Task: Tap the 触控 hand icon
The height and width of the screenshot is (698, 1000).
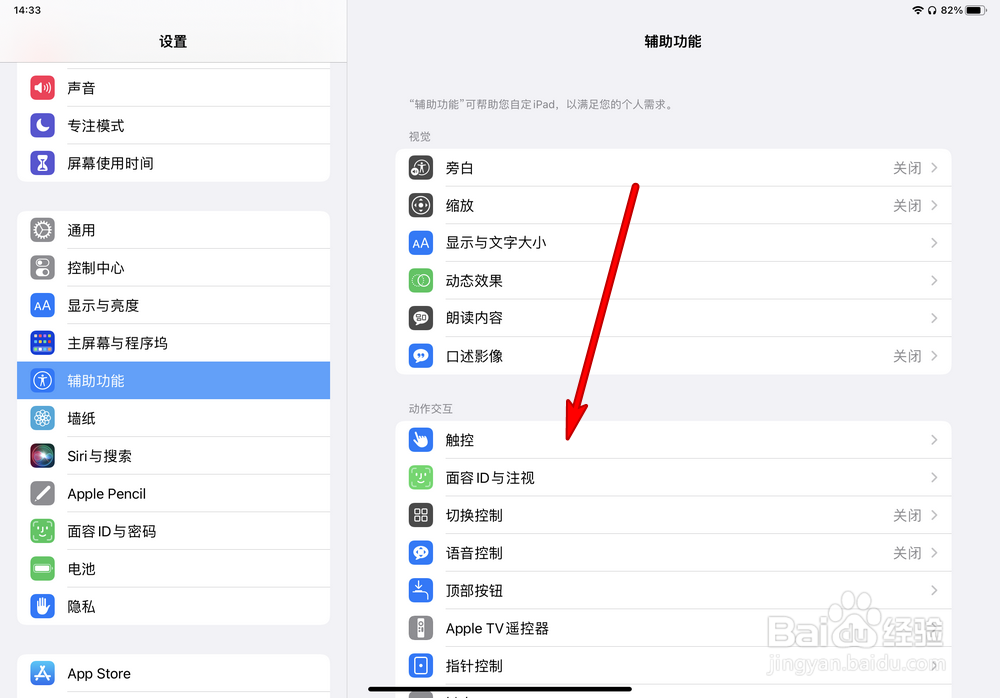Action: 420,440
